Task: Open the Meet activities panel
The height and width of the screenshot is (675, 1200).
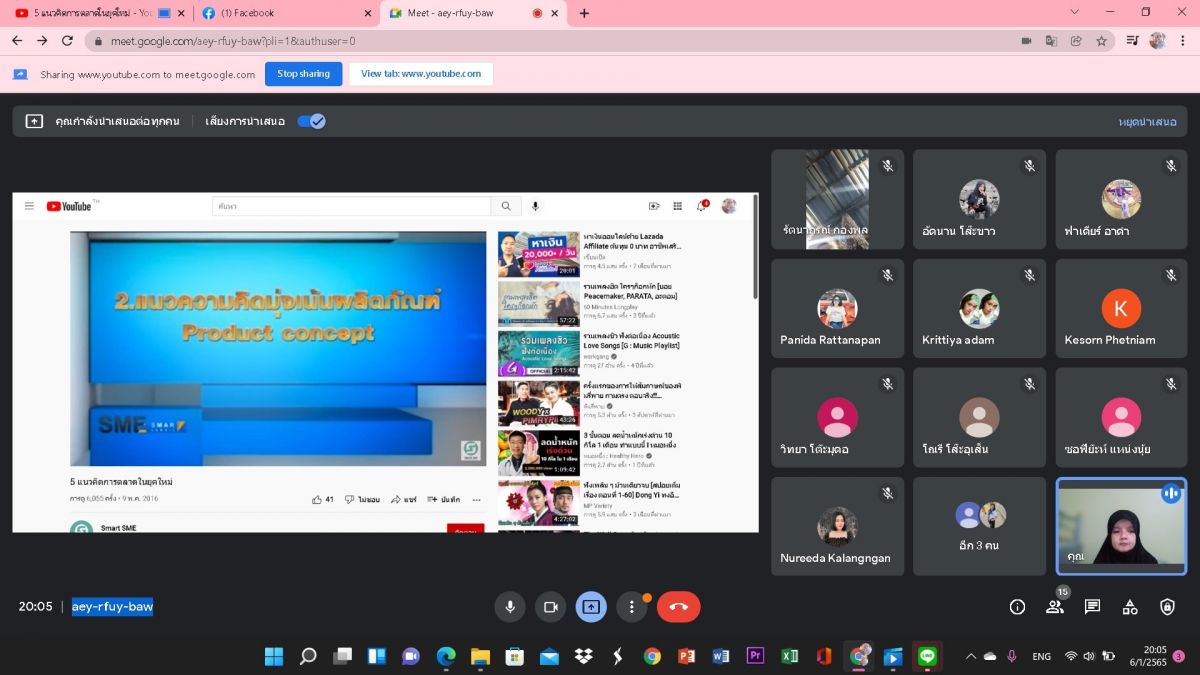Action: pos(1130,607)
